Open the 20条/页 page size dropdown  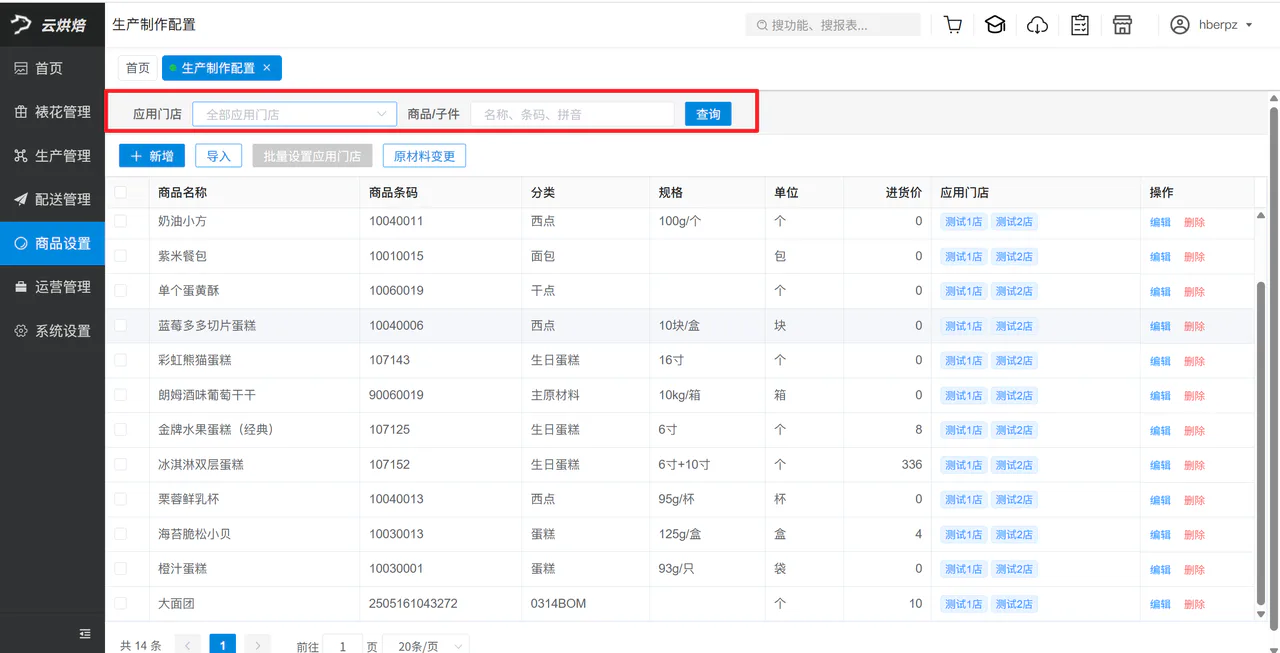[x=426, y=647]
